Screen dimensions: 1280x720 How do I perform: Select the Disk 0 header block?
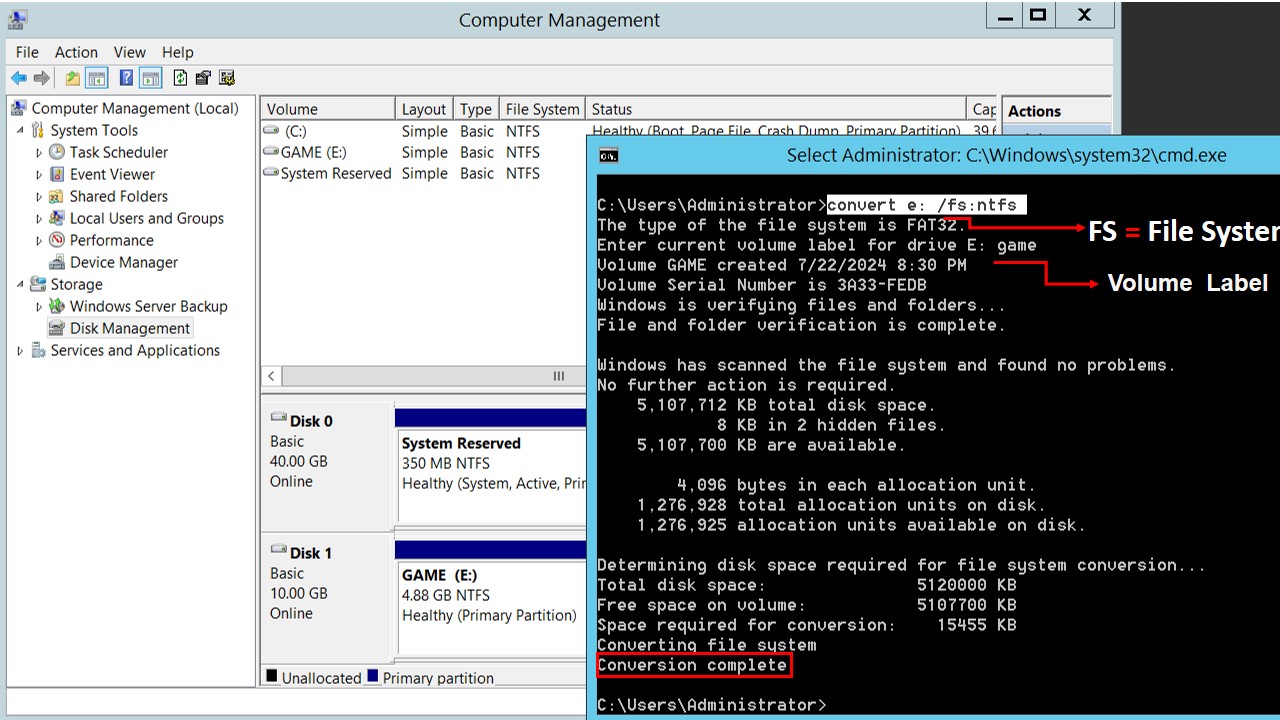[327, 465]
